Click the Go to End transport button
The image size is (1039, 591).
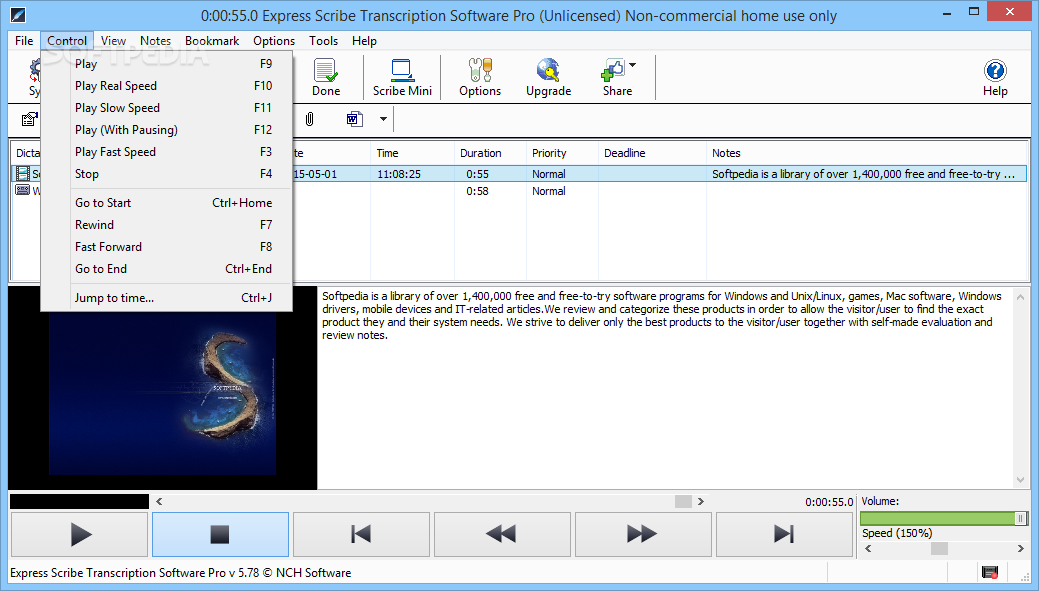tap(784, 534)
